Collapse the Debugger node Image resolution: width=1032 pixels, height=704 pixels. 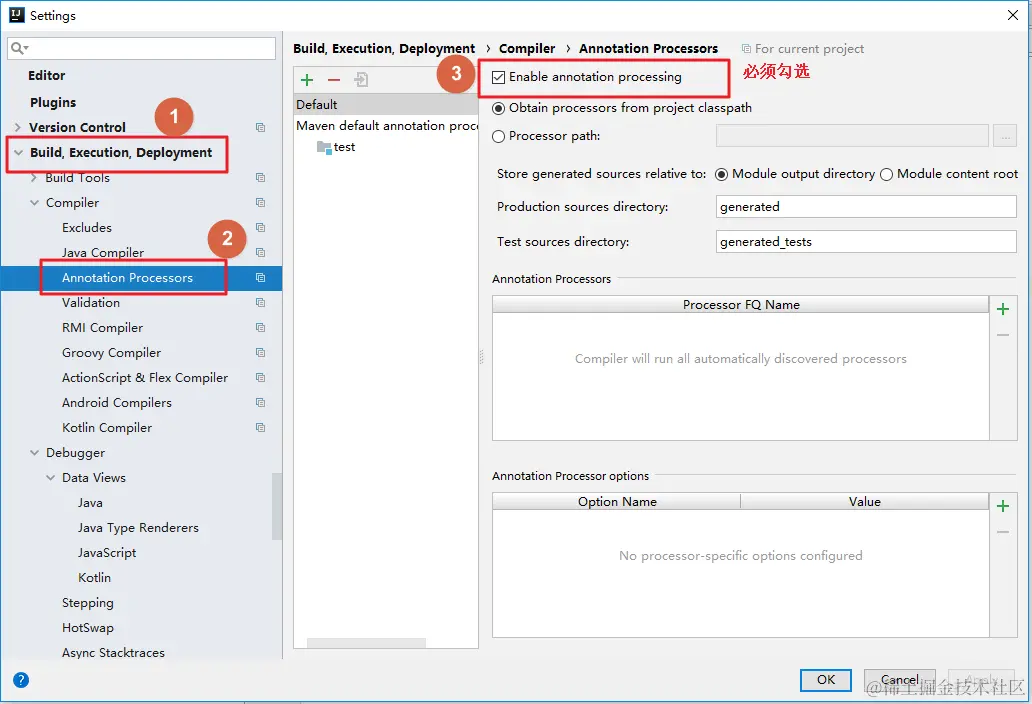[x=34, y=453]
